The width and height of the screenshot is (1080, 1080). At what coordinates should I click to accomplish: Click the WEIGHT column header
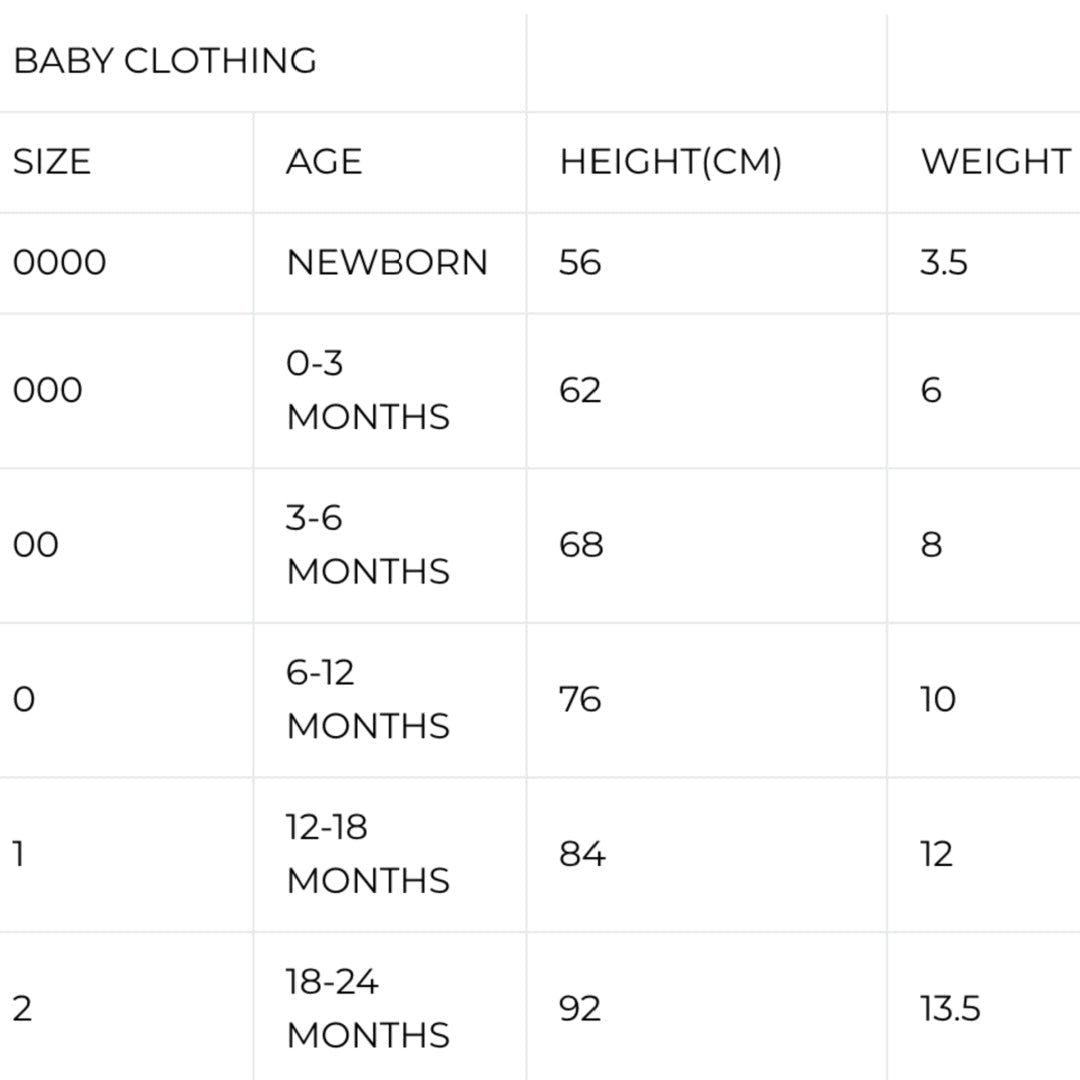[995, 162]
